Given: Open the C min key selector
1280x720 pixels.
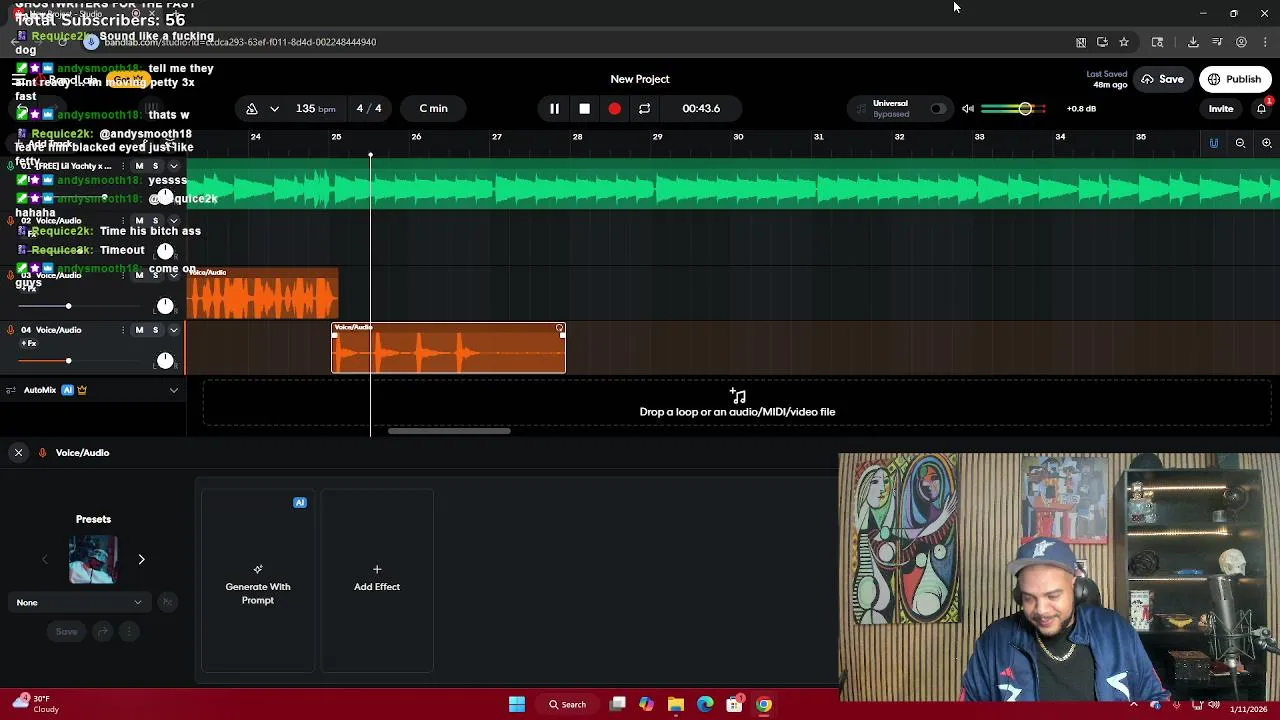Looking at the screenshot, I should coord(433,108).
